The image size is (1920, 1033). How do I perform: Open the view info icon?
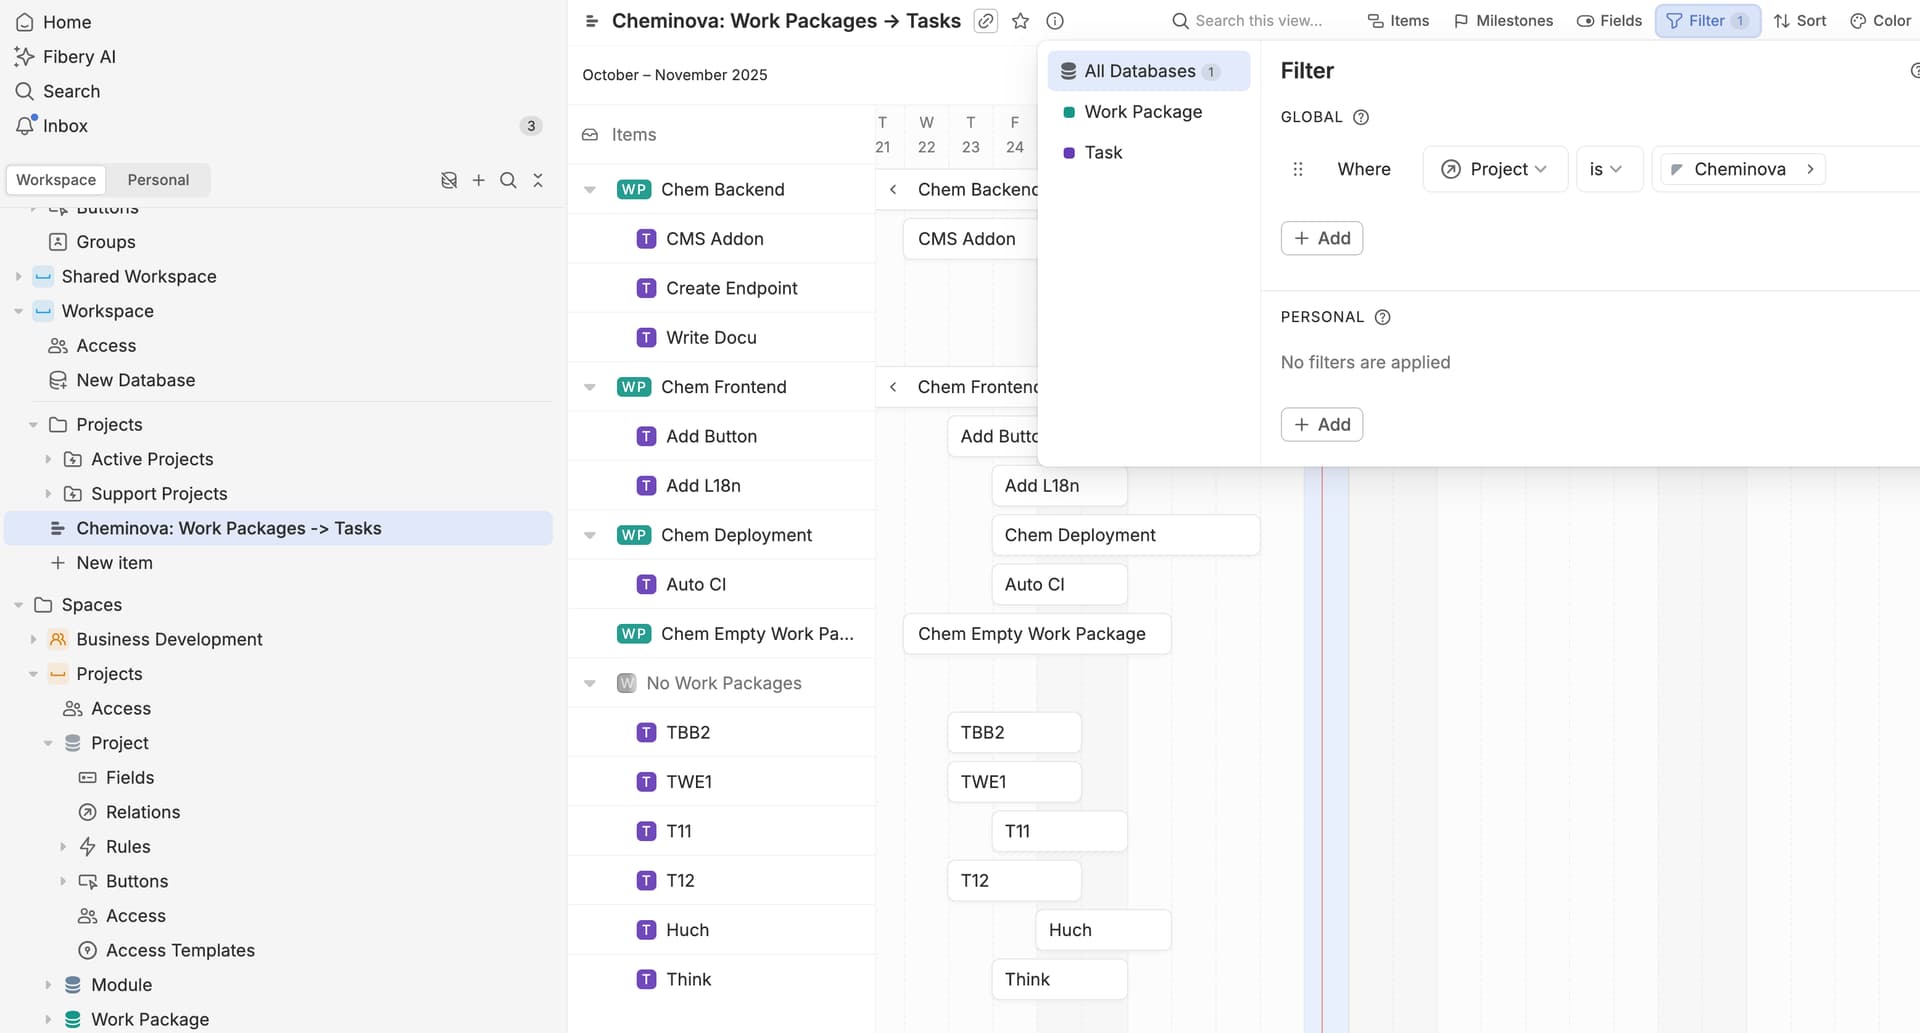click(x=1055, y=21)
